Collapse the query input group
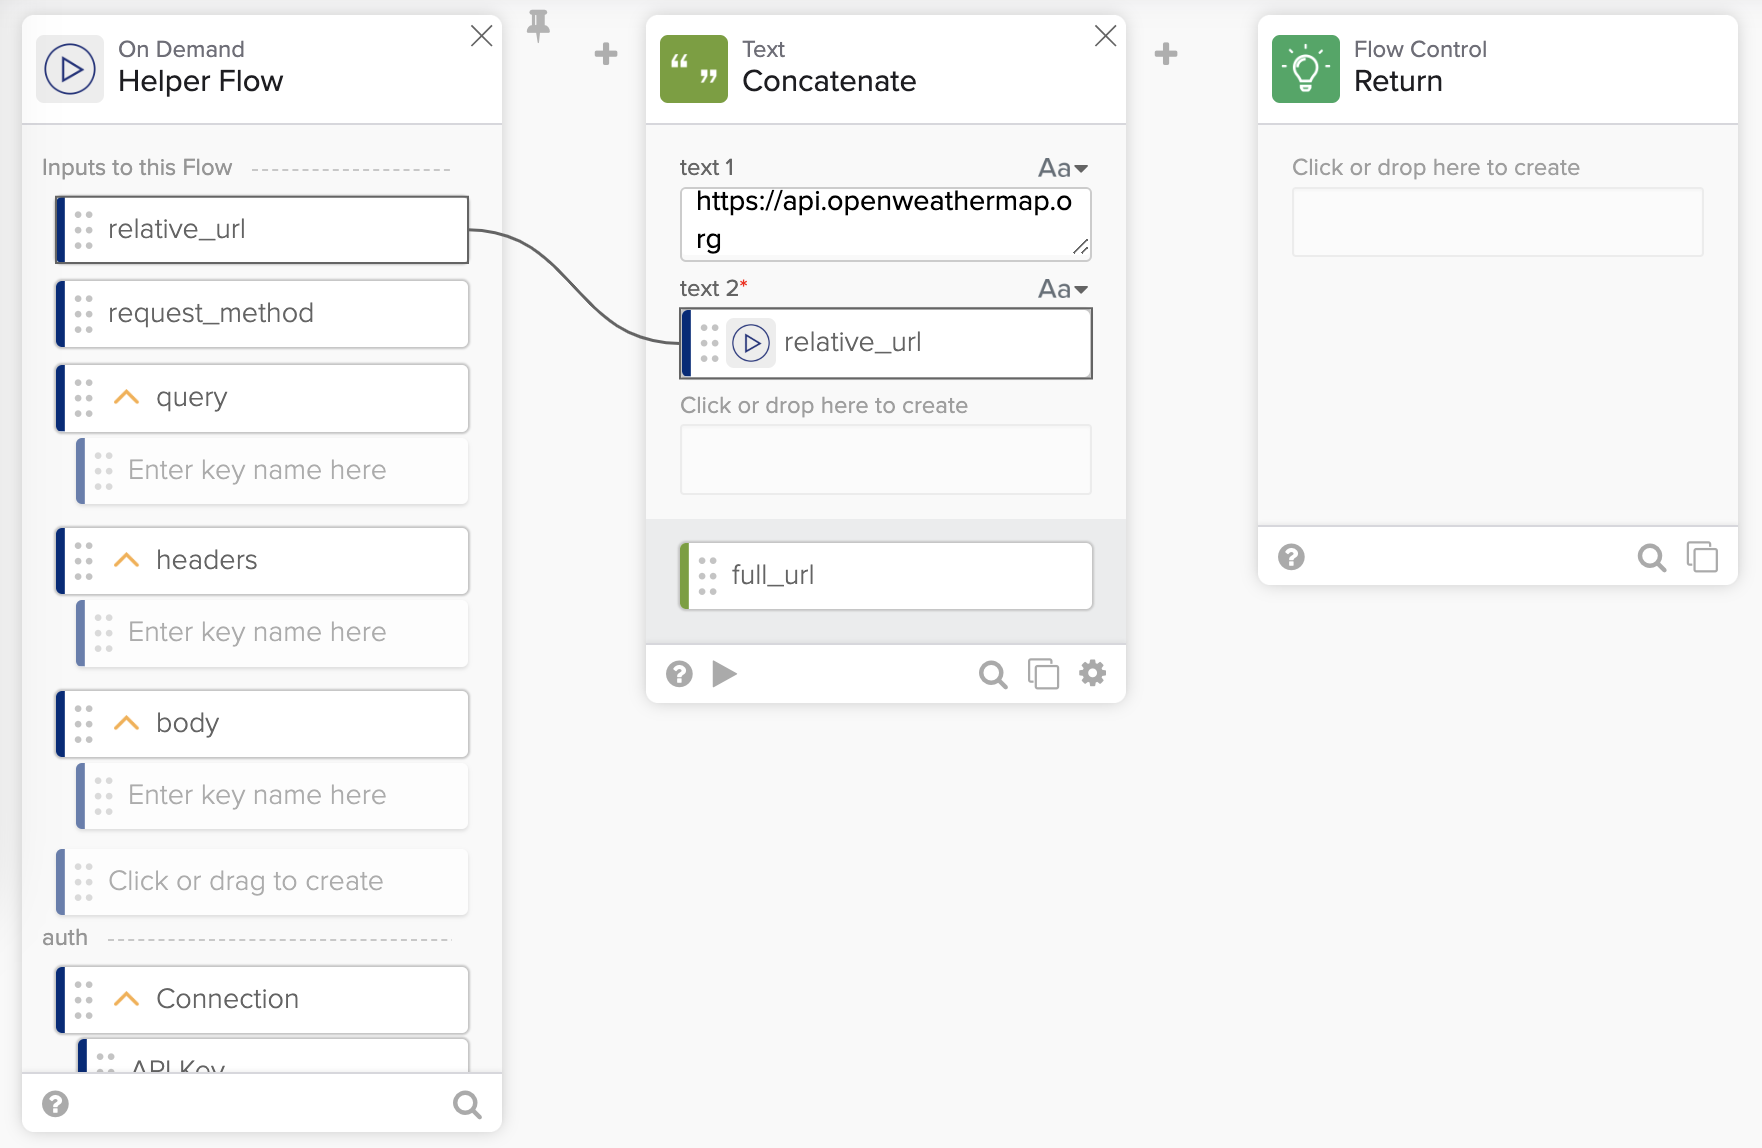1762x1148 pixels. point(126,397)
